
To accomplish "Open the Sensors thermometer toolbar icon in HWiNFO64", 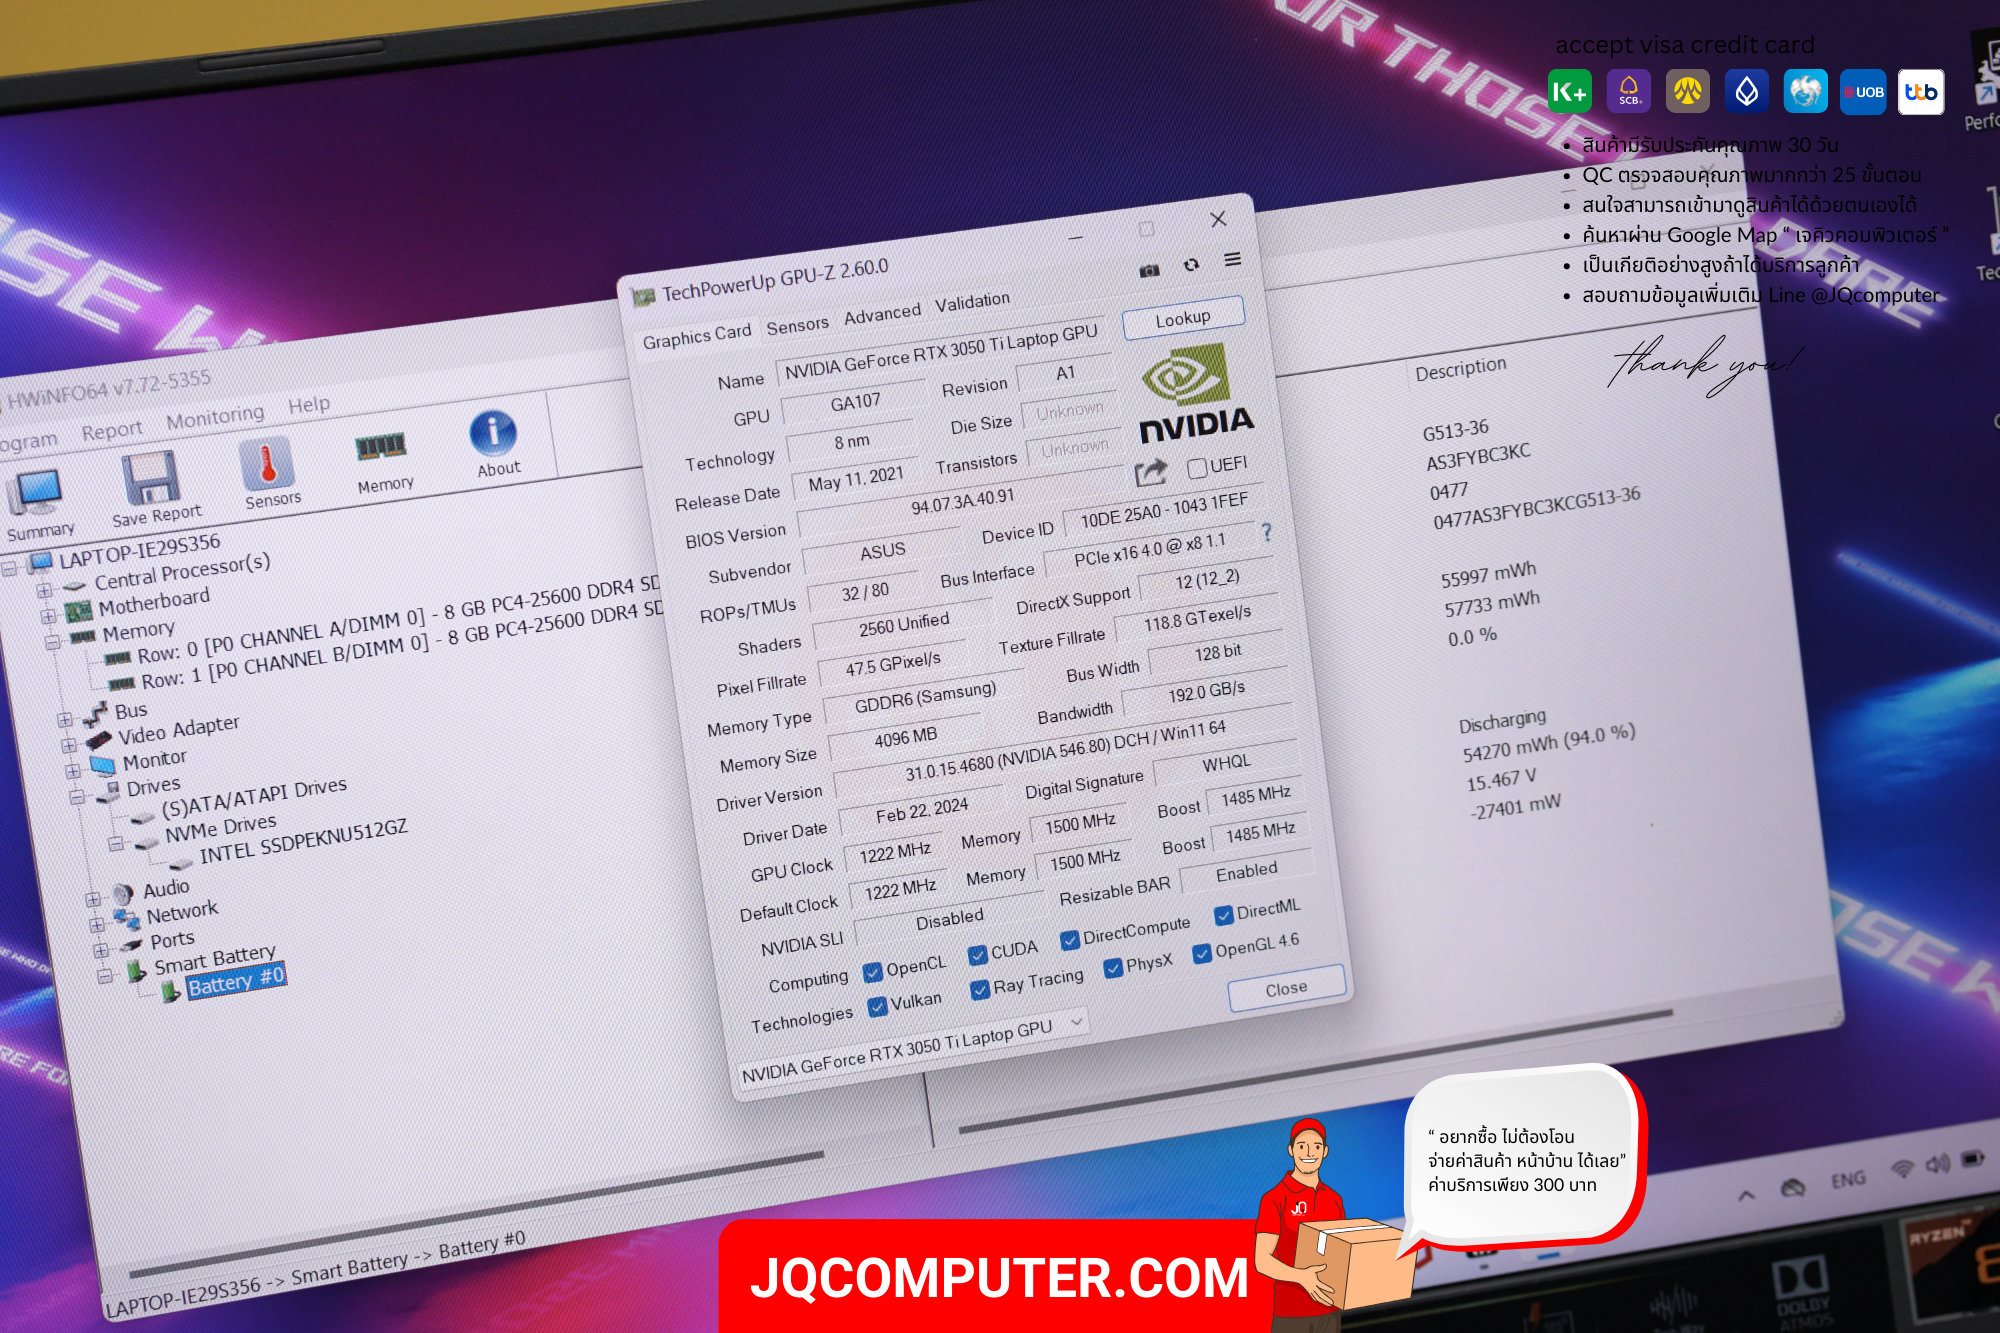I will point(266,462).
